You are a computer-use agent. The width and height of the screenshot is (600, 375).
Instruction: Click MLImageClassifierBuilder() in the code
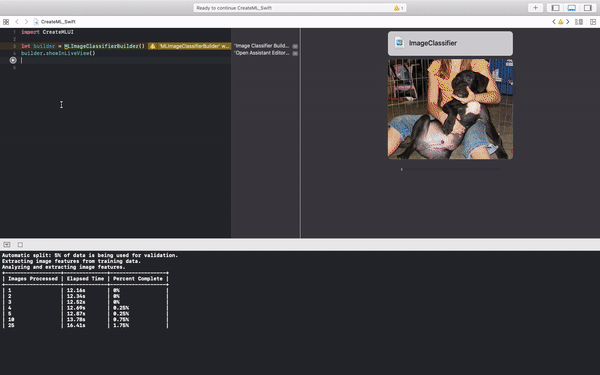pos(104,46)
